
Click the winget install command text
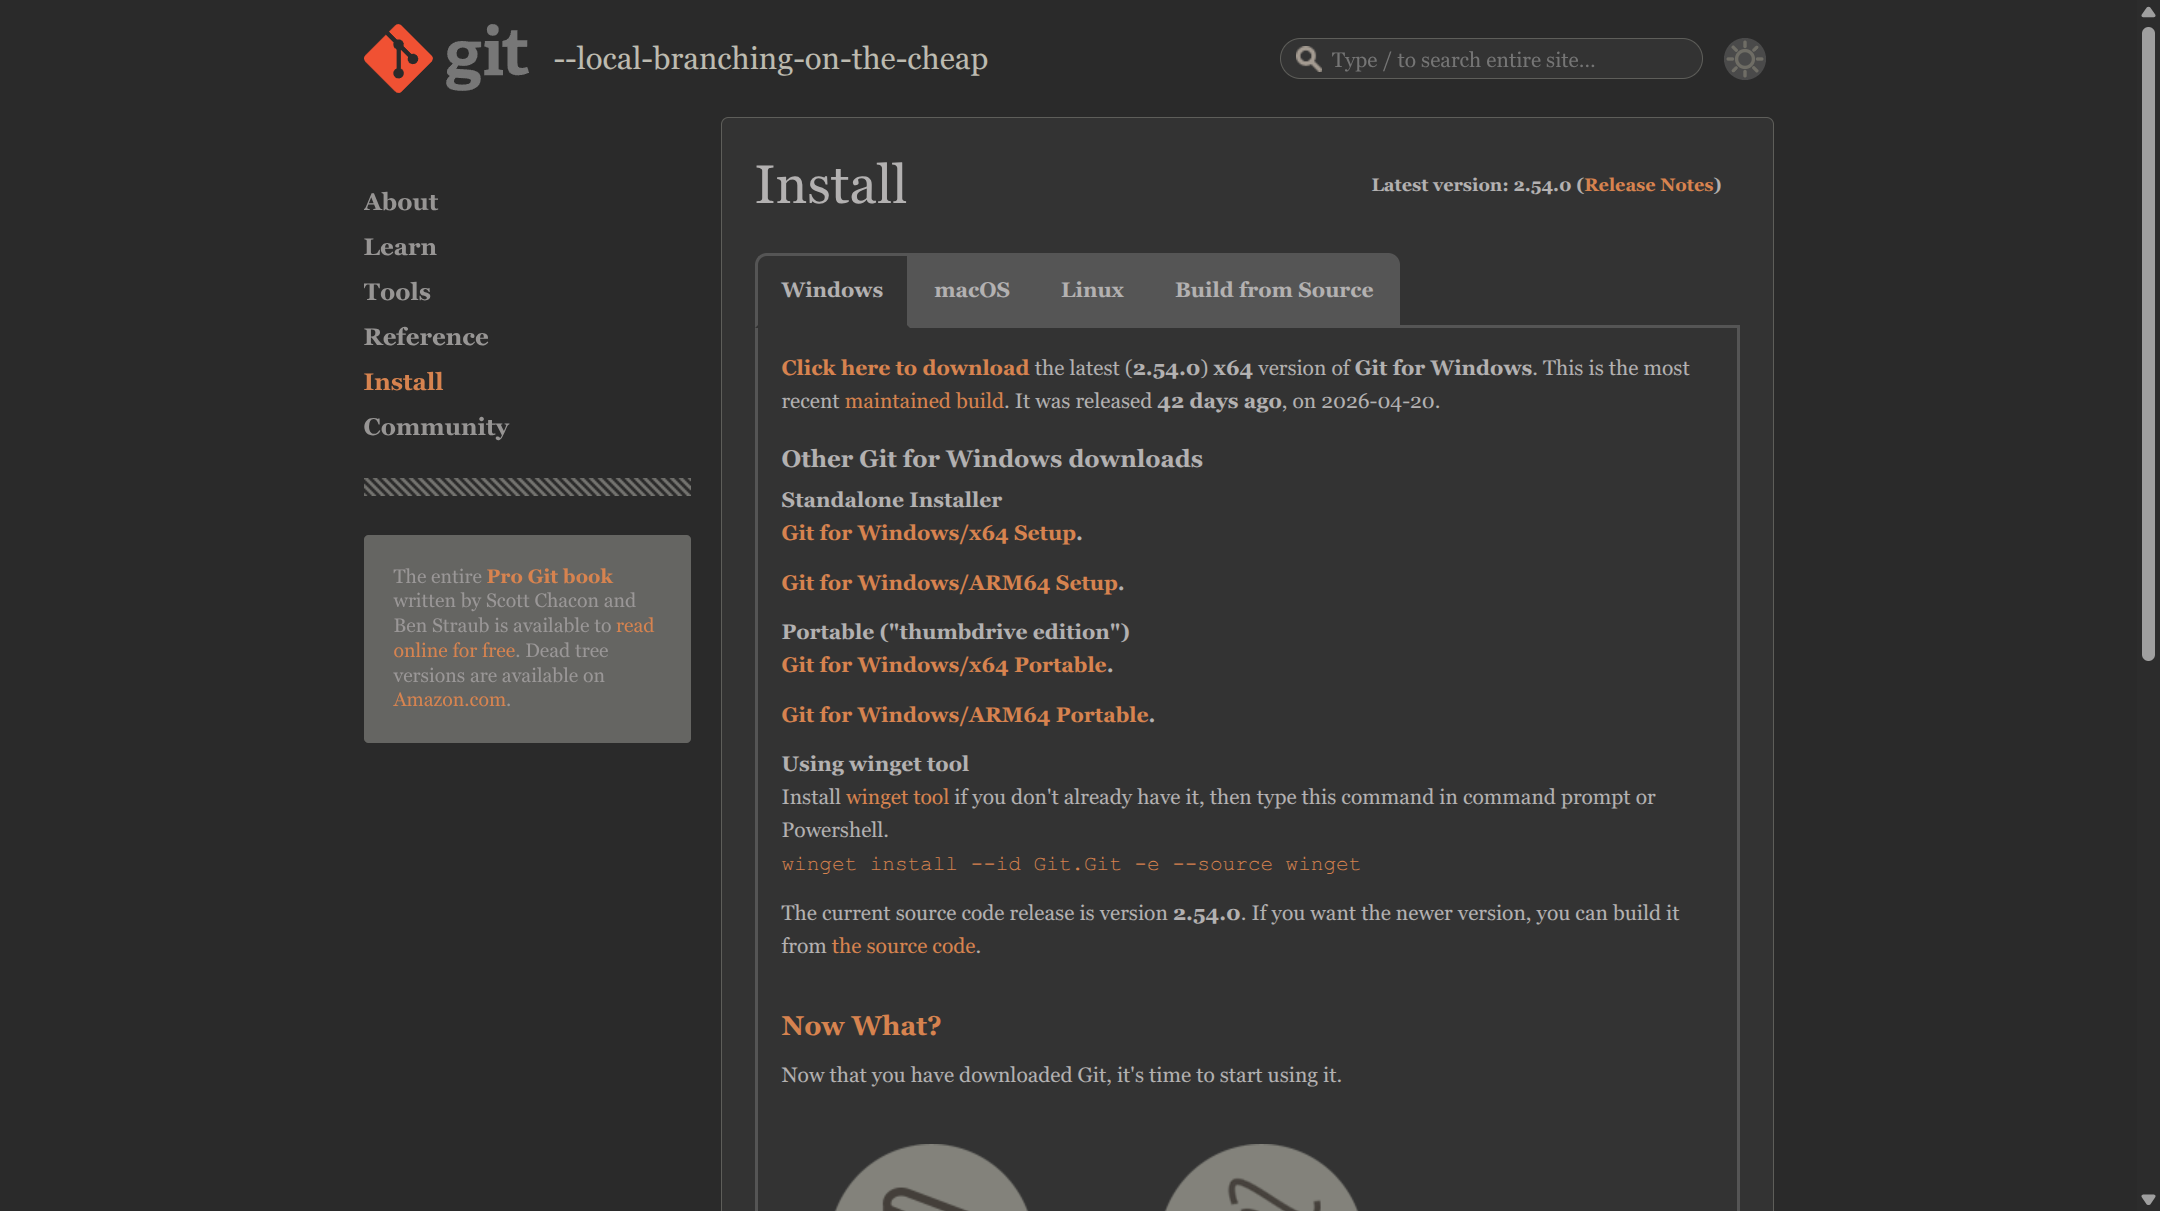pyautogui.click(x=1071, y=864)
